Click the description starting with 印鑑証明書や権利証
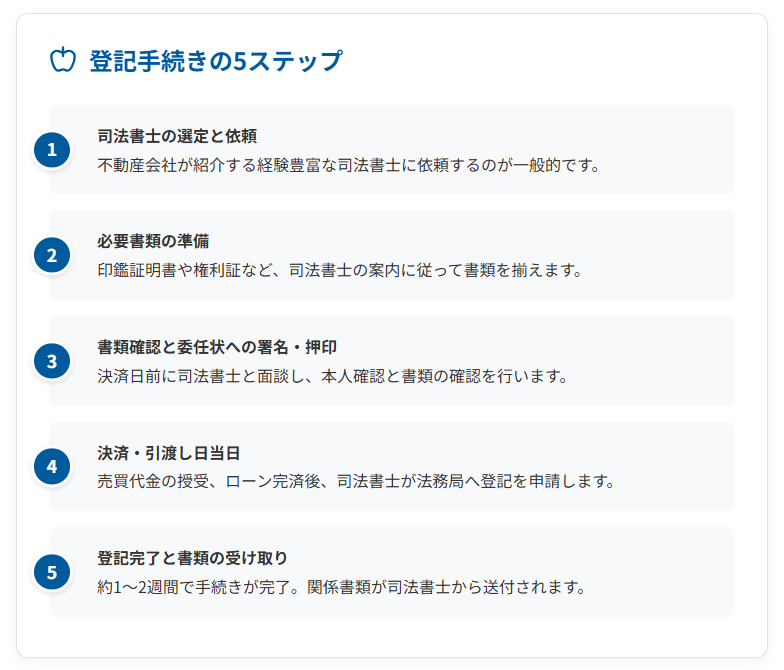This screenshot has width=784, height=670. pyautogui.click(x=340, y=270)
